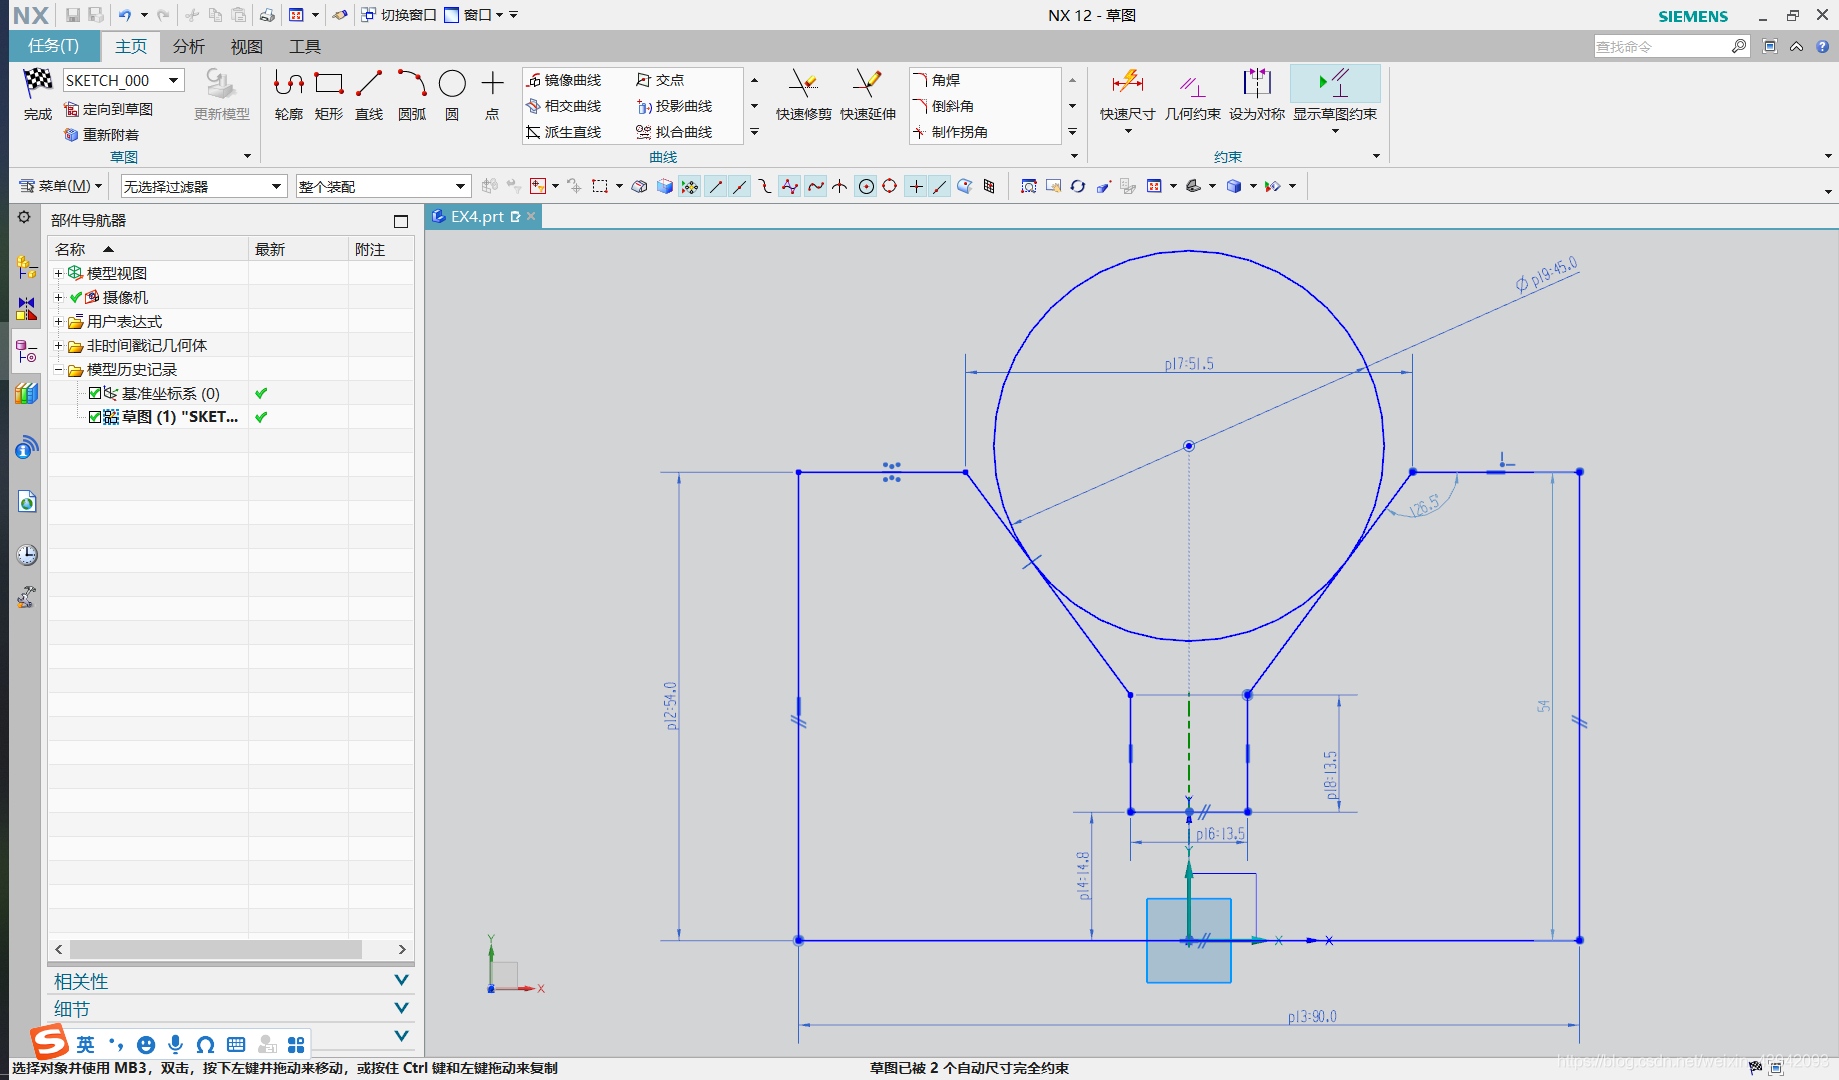Select the Point (点) tool
1839x1080 pixels.
pyautogui.click(x=492, y=95)
